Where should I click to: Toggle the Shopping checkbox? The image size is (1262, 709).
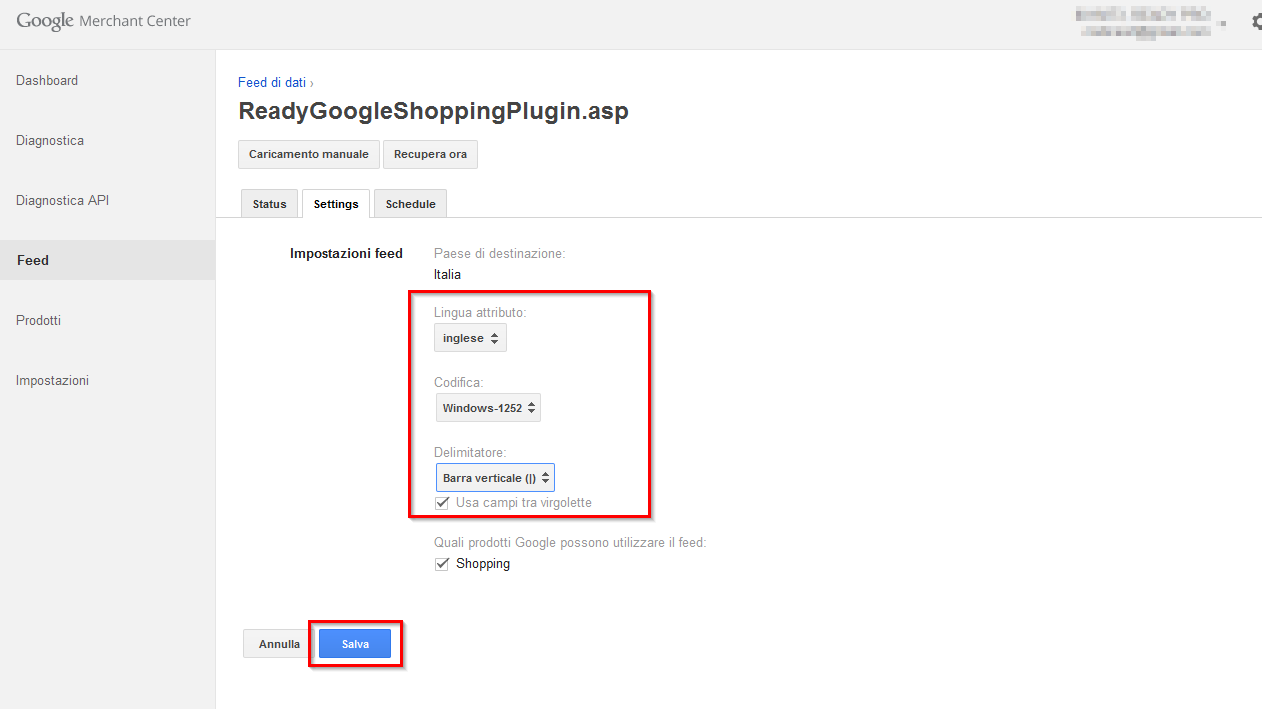click(x=442, y=564)
